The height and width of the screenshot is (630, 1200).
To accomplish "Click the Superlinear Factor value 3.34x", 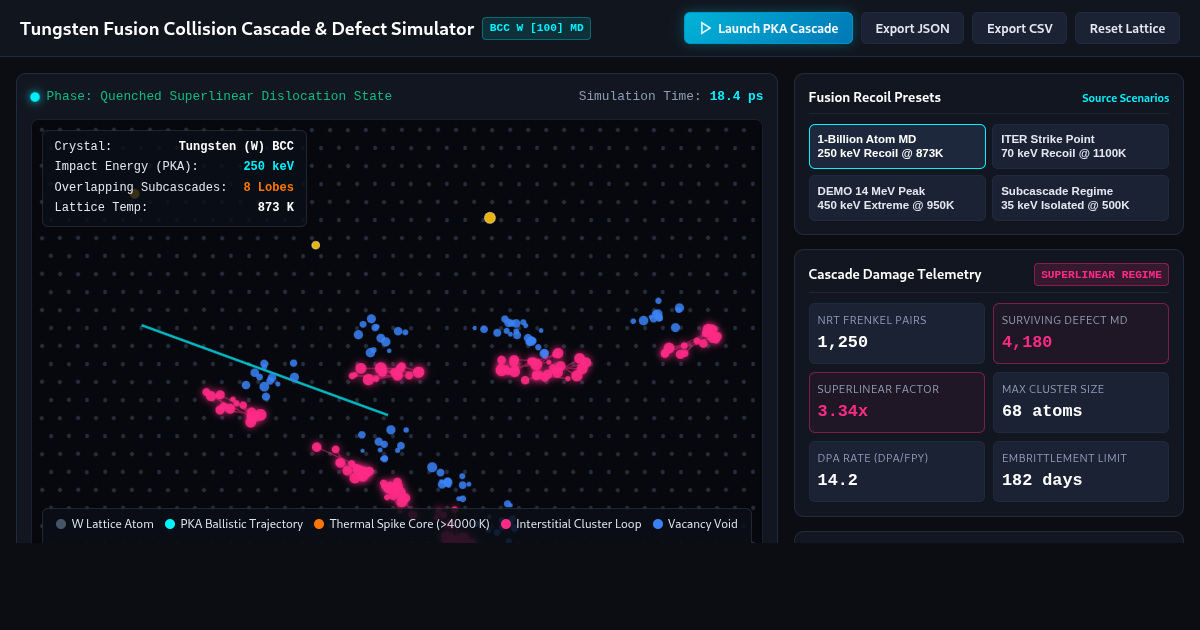I will point(842,411).
